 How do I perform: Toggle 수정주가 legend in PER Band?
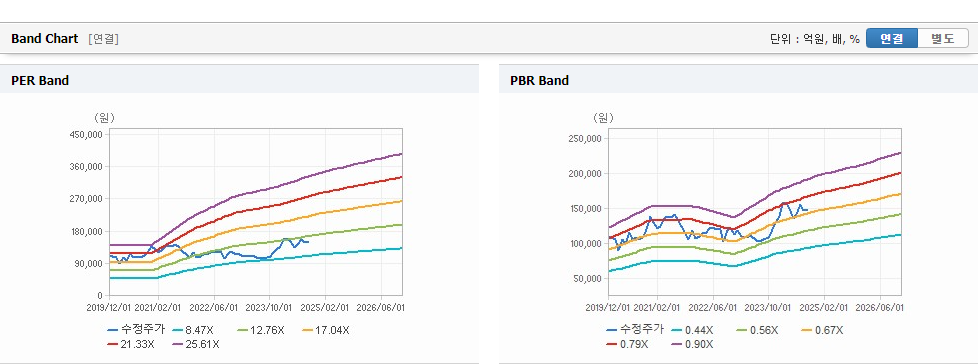tap(137, 330)
